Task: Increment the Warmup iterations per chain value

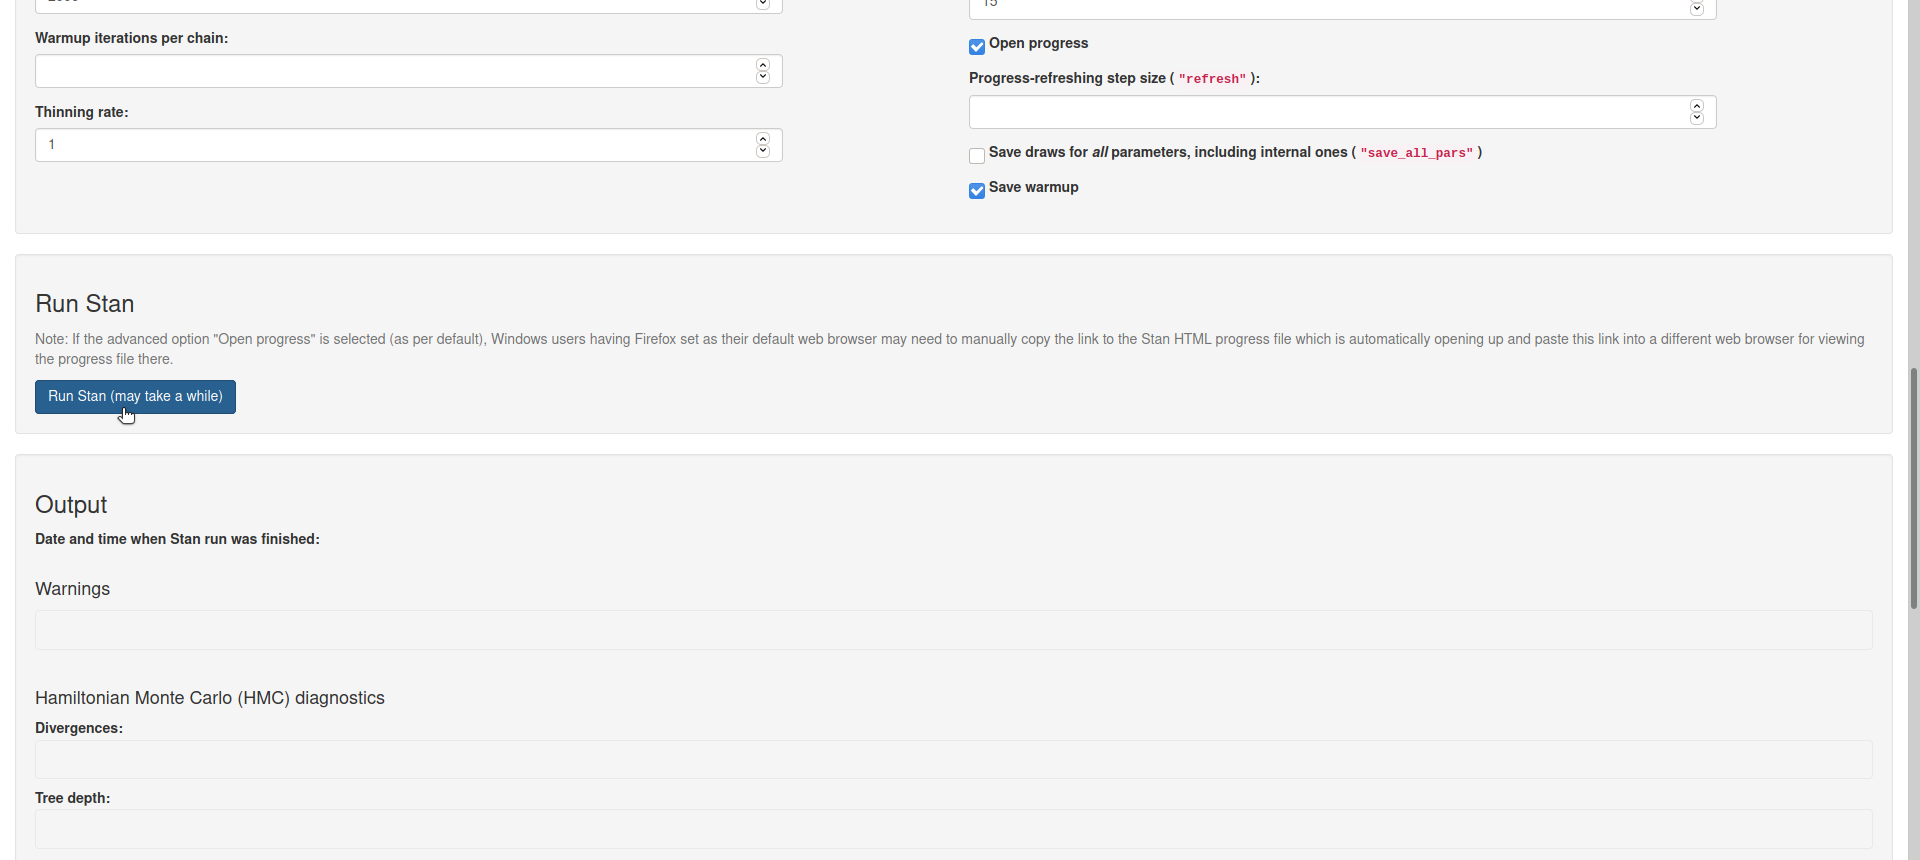Action: tap(763, 65)
